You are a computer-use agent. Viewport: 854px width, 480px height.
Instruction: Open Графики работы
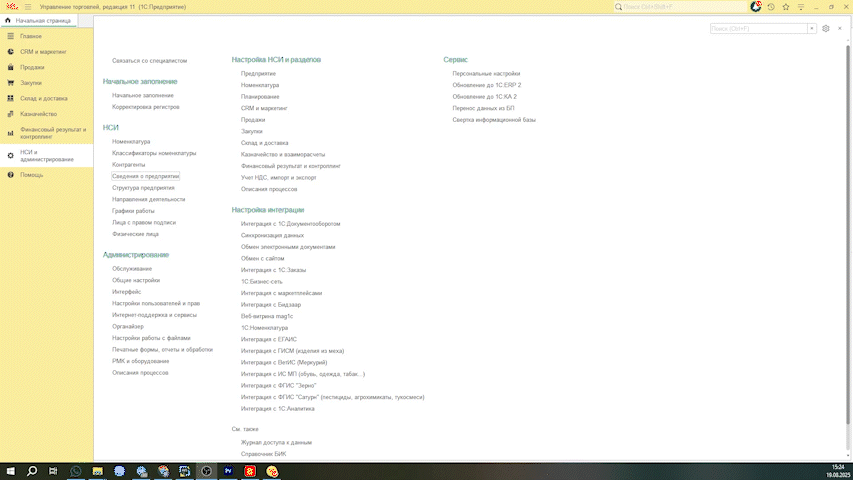pos(133,211)
